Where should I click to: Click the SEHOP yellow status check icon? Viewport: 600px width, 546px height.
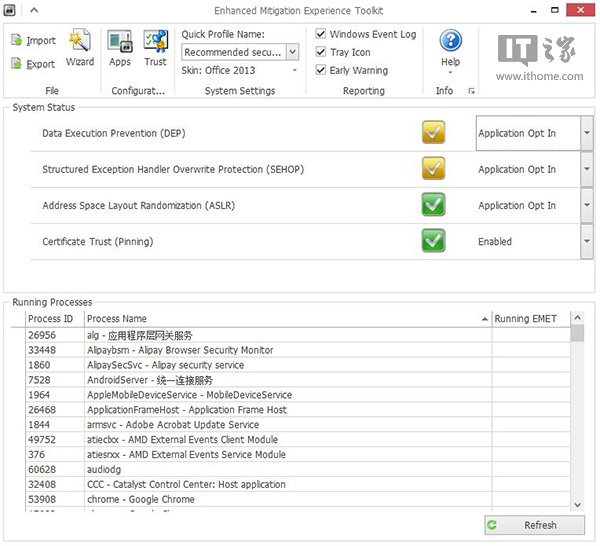coord(433,168)
